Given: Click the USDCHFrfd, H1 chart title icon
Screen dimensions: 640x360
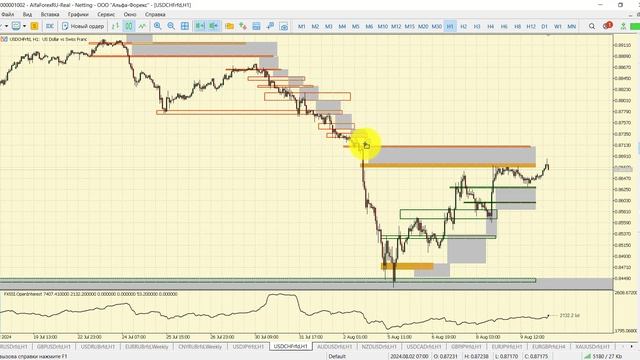Looking at the screenshot, I should tap(4, 39).
